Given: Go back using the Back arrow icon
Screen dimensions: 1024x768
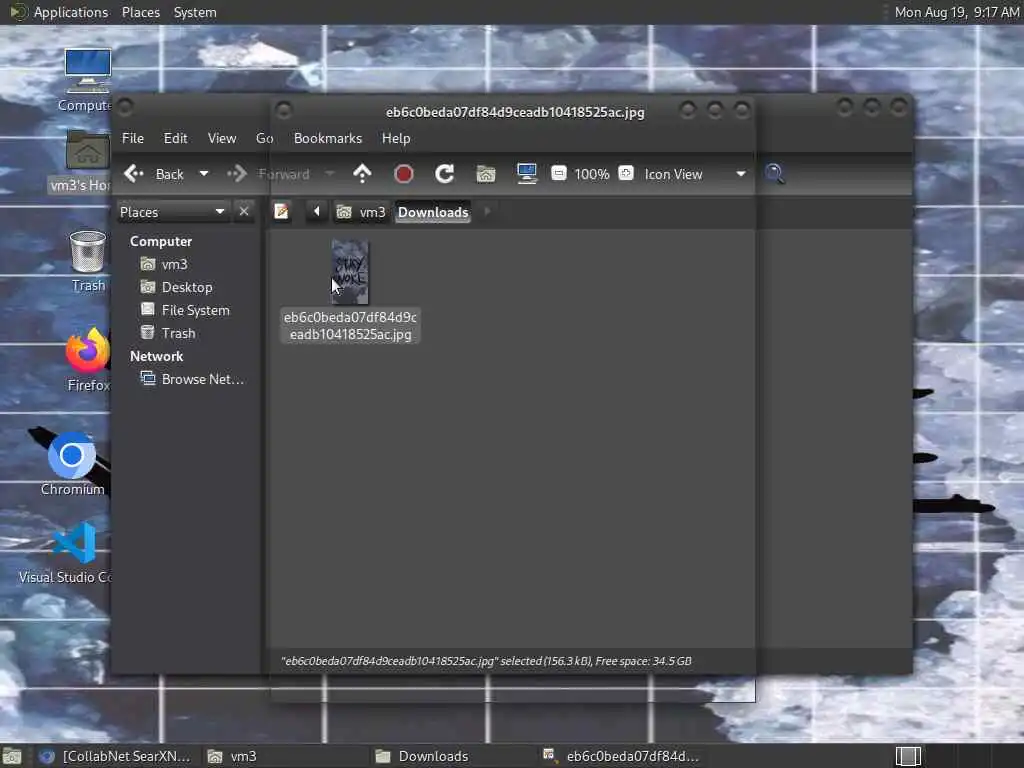Looking at the screenshot, I should point(134,174).
